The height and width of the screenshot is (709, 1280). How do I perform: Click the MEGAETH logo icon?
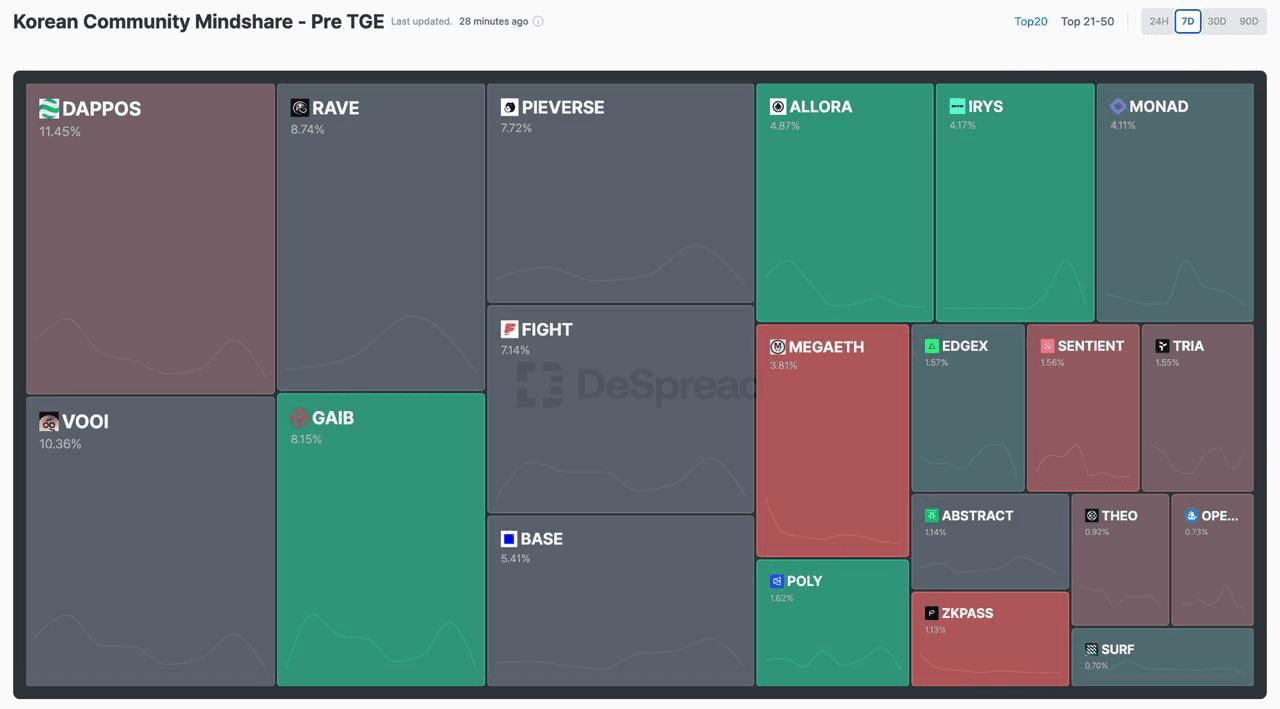tap(777, 347)
